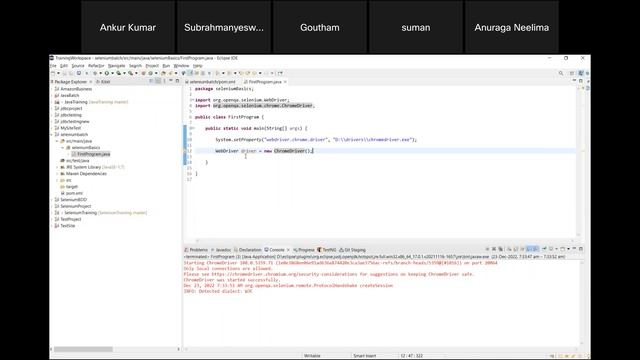
Task: Collapse the imports fold marker
Action: [x=192, y=100]
